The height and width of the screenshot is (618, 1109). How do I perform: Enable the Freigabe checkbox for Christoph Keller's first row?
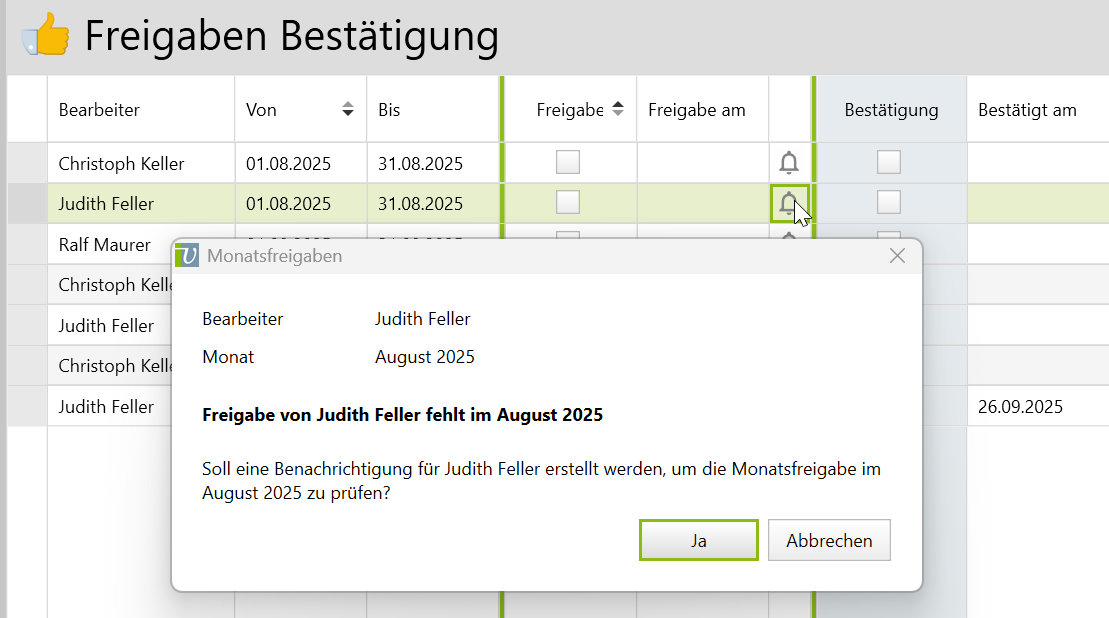coord(568,162)
